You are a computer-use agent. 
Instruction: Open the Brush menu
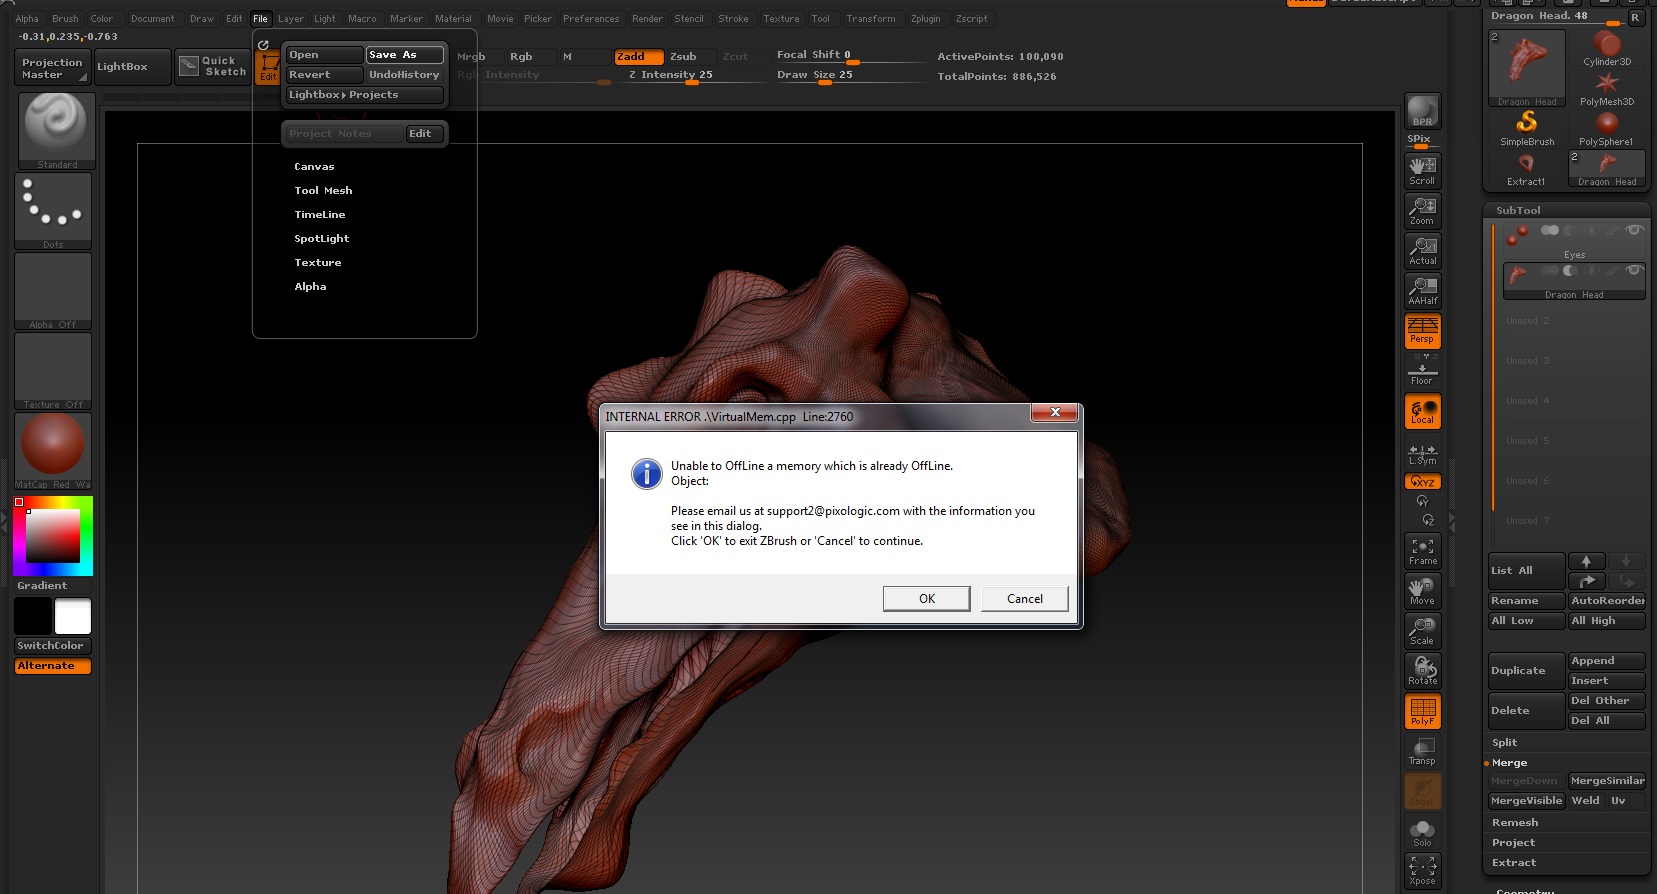pos(65,19)
